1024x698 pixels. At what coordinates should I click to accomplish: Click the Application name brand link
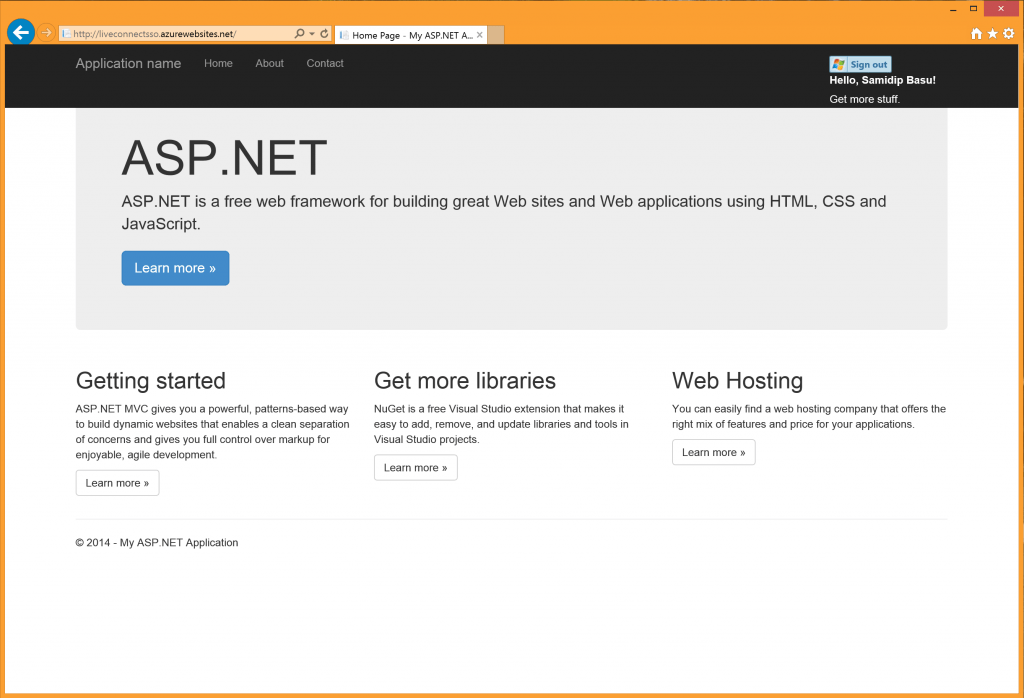click(128, 63)
